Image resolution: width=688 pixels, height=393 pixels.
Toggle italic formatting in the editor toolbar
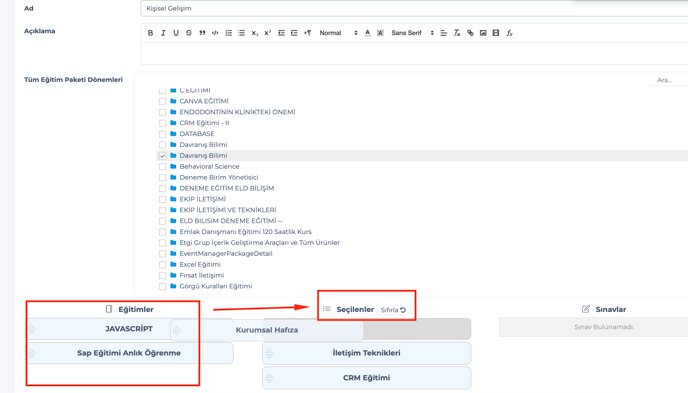(163, 33)
